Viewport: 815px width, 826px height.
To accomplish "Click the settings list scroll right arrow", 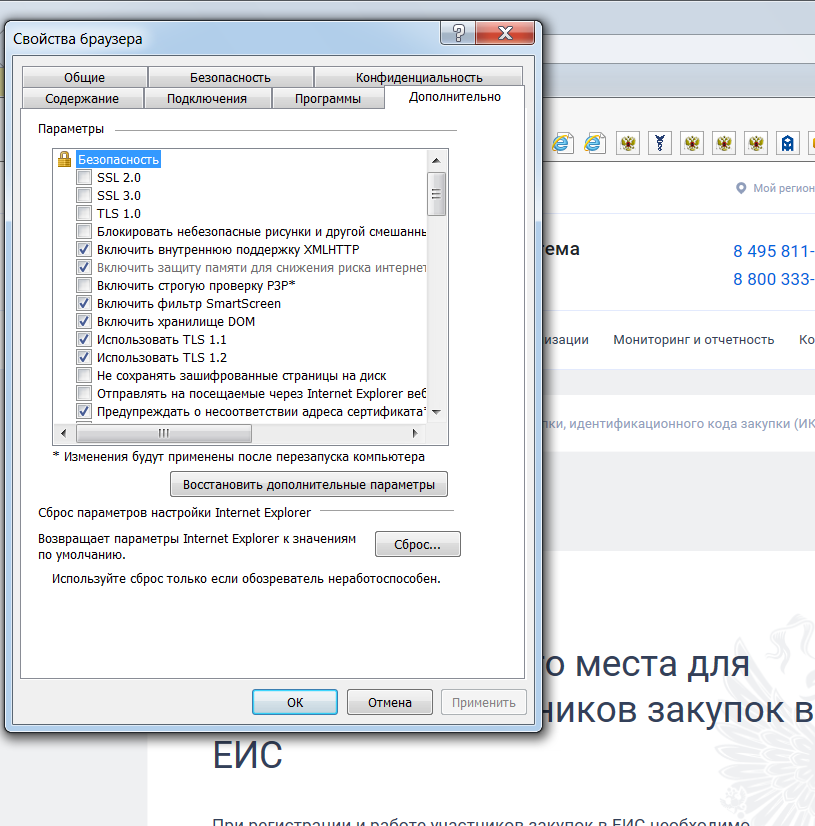I will point(416,433).
